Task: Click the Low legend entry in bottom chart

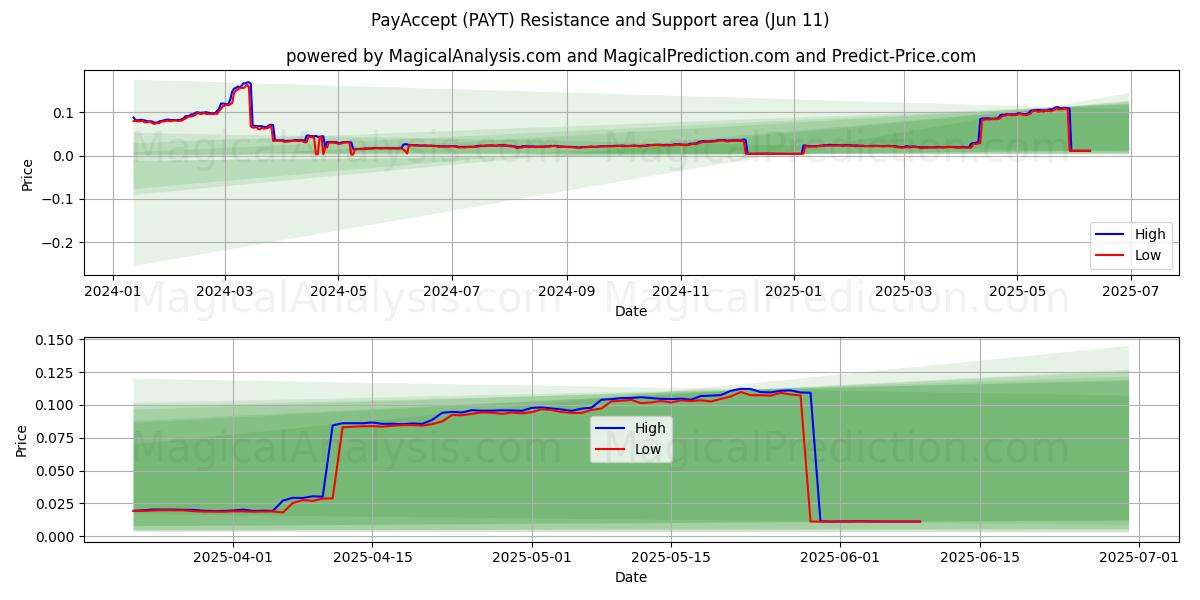Action: (x=627, y=449)
